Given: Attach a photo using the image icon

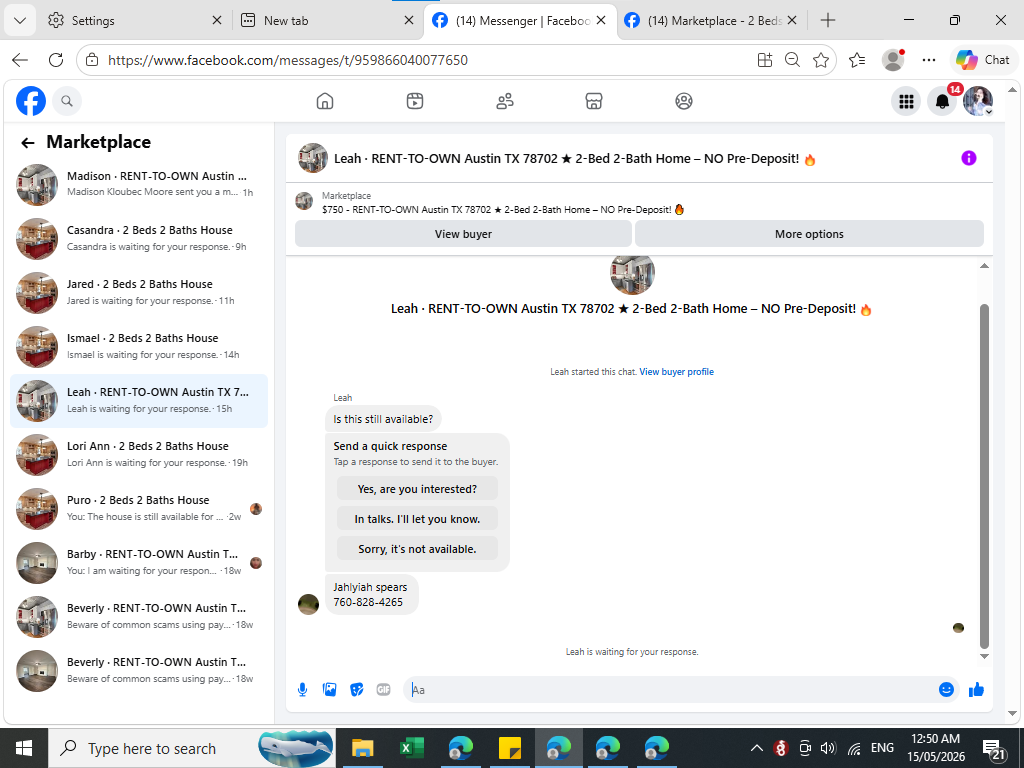Looking at the screenshot, I should [x=330, y=690].
